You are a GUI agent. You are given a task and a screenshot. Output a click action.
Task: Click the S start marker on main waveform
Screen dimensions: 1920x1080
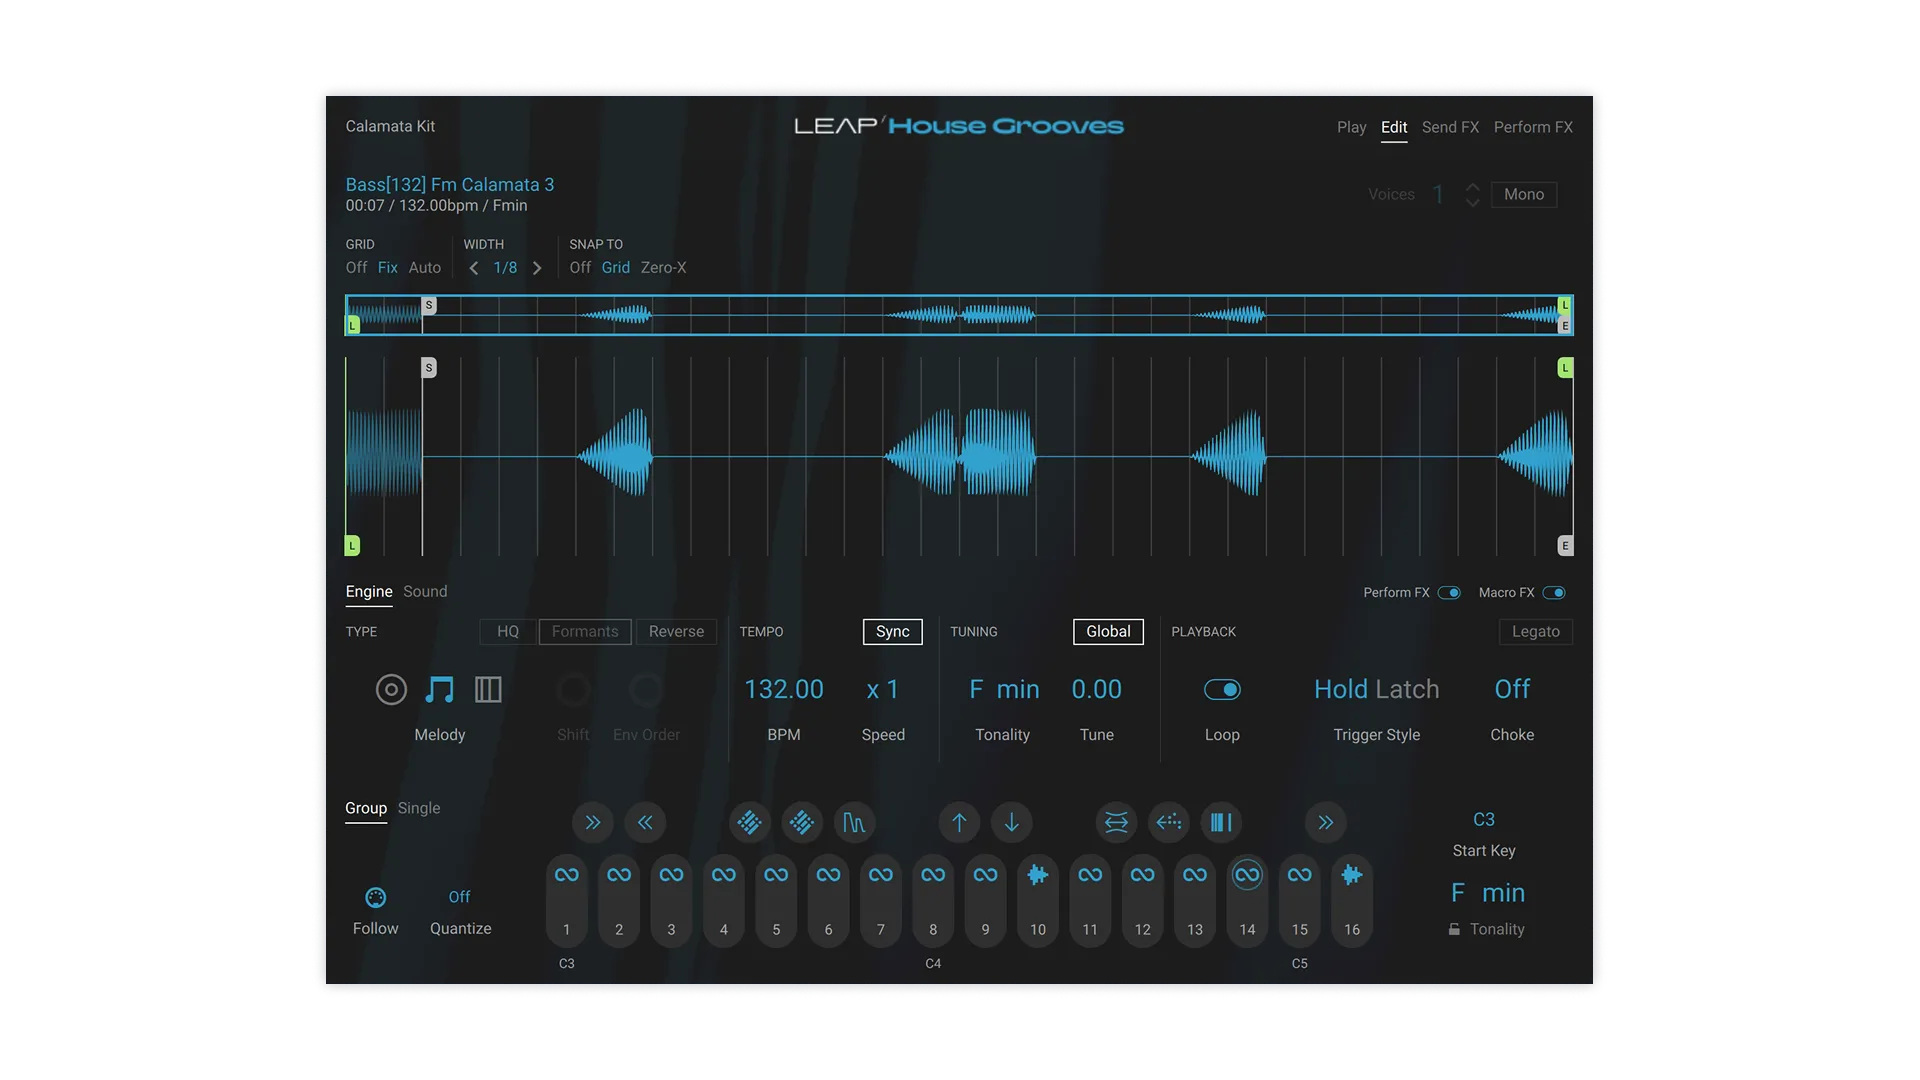tap(429, 368)
